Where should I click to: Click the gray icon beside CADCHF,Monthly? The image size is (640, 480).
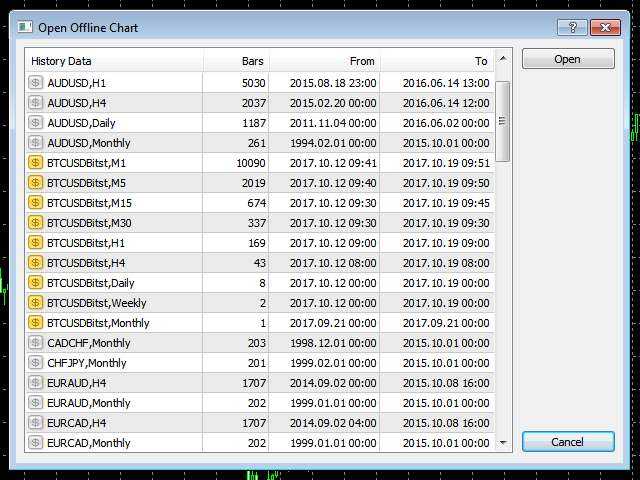(36, 343)
